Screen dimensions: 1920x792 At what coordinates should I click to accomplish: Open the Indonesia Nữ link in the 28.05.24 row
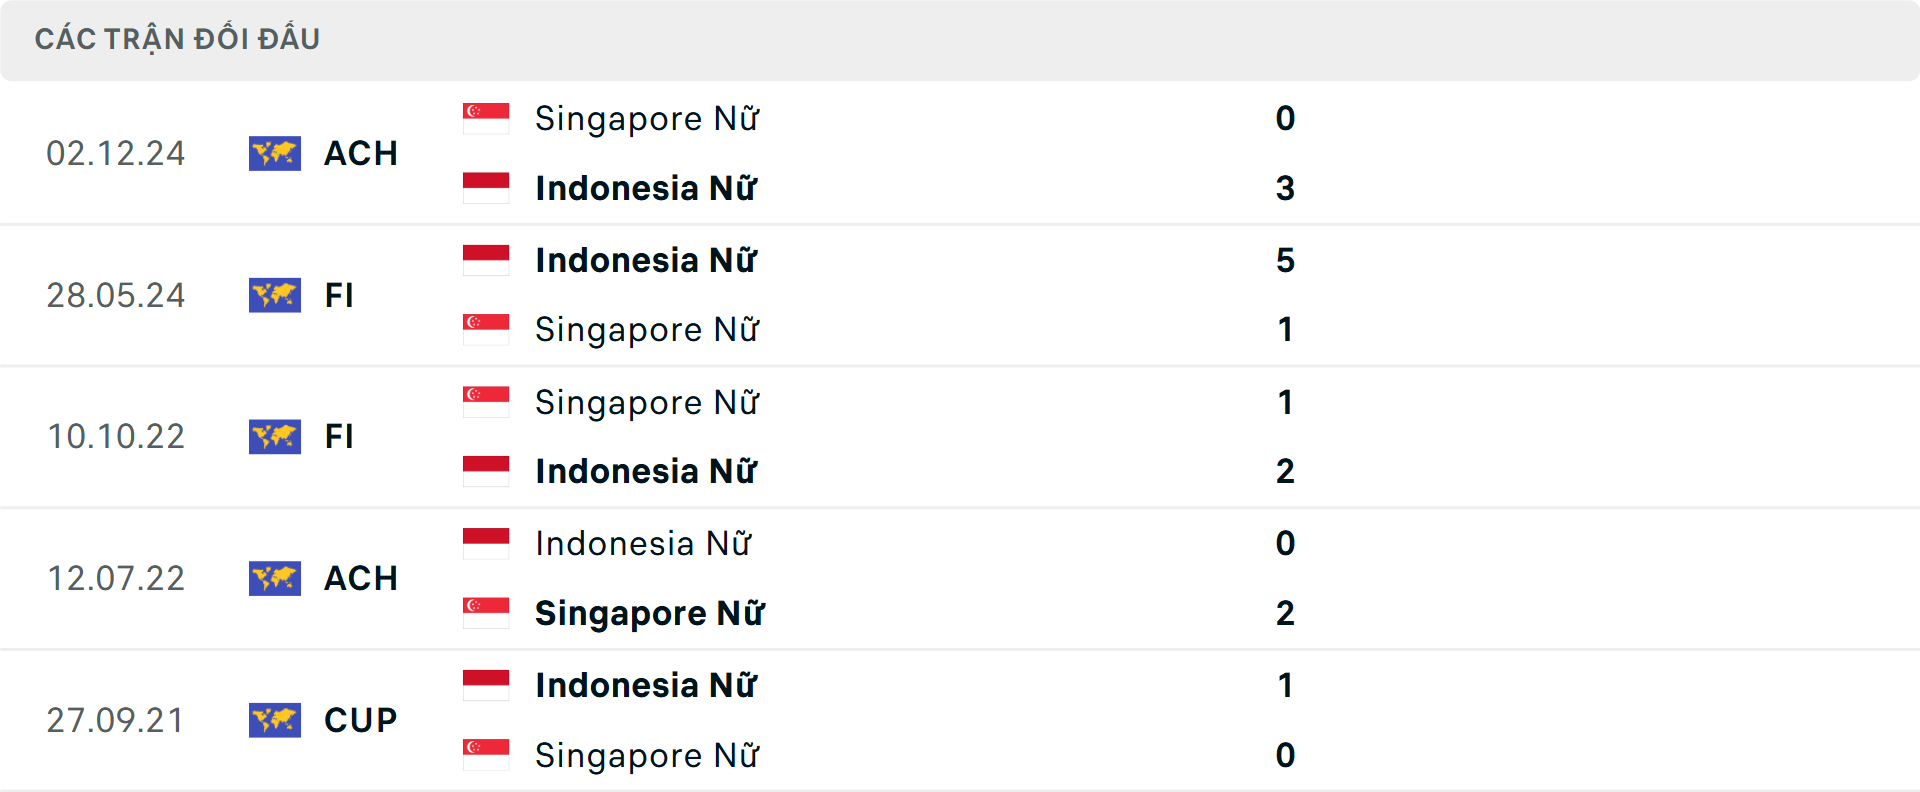tap(646, 260)
